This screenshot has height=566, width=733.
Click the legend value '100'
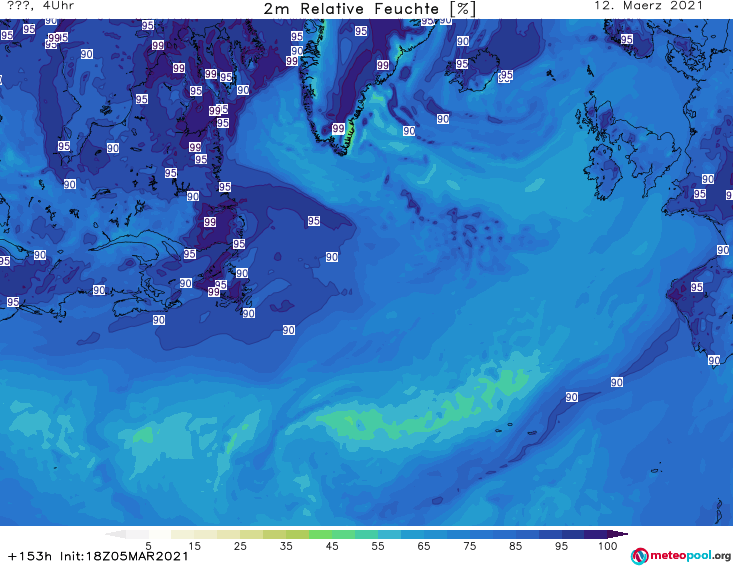pos(607,546)
